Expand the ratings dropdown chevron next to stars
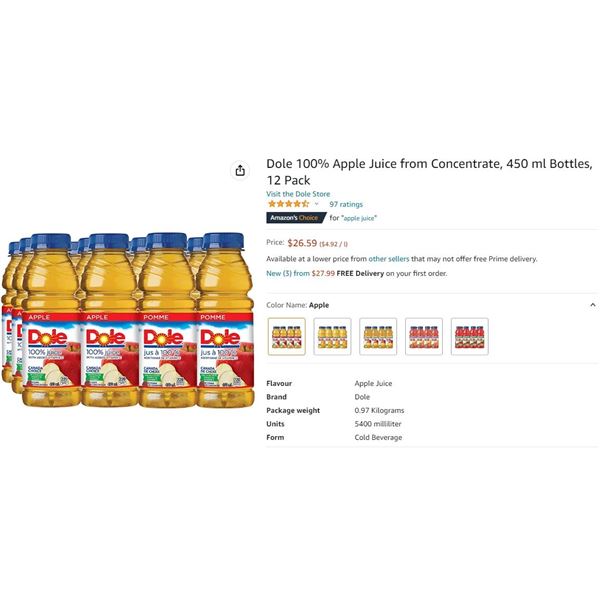The height and width of the screenshot is (600, 600). point(316,204)
